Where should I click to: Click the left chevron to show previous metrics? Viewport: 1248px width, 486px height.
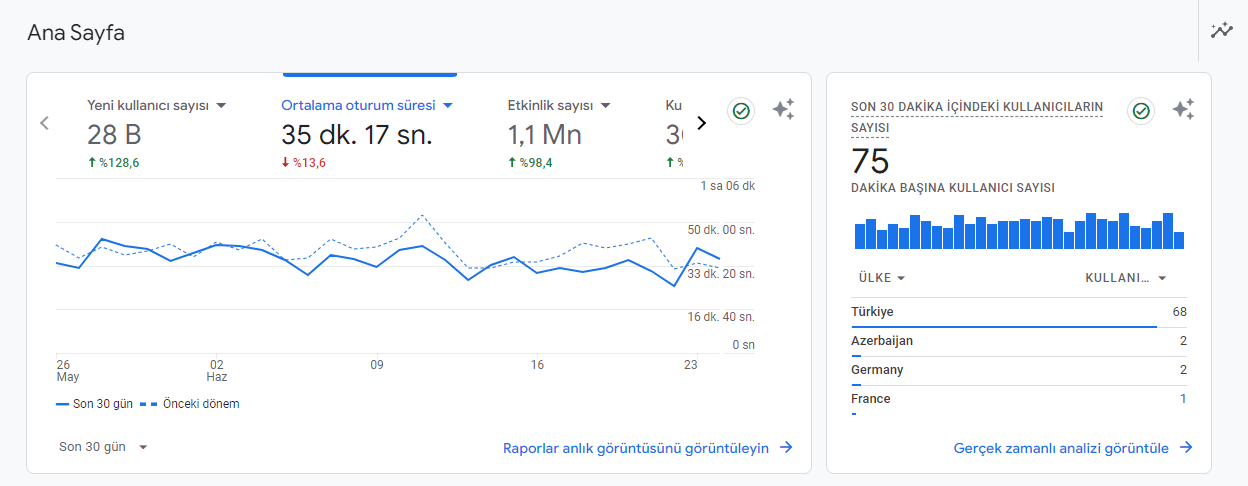(x=44, y=123)
